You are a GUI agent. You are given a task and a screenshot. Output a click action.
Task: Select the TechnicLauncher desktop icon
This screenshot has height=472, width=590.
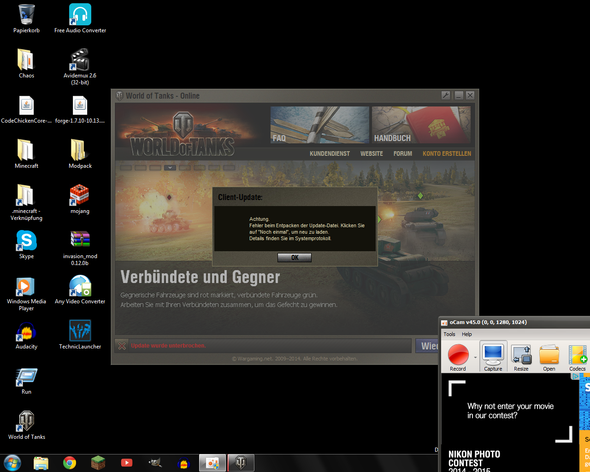80,335
